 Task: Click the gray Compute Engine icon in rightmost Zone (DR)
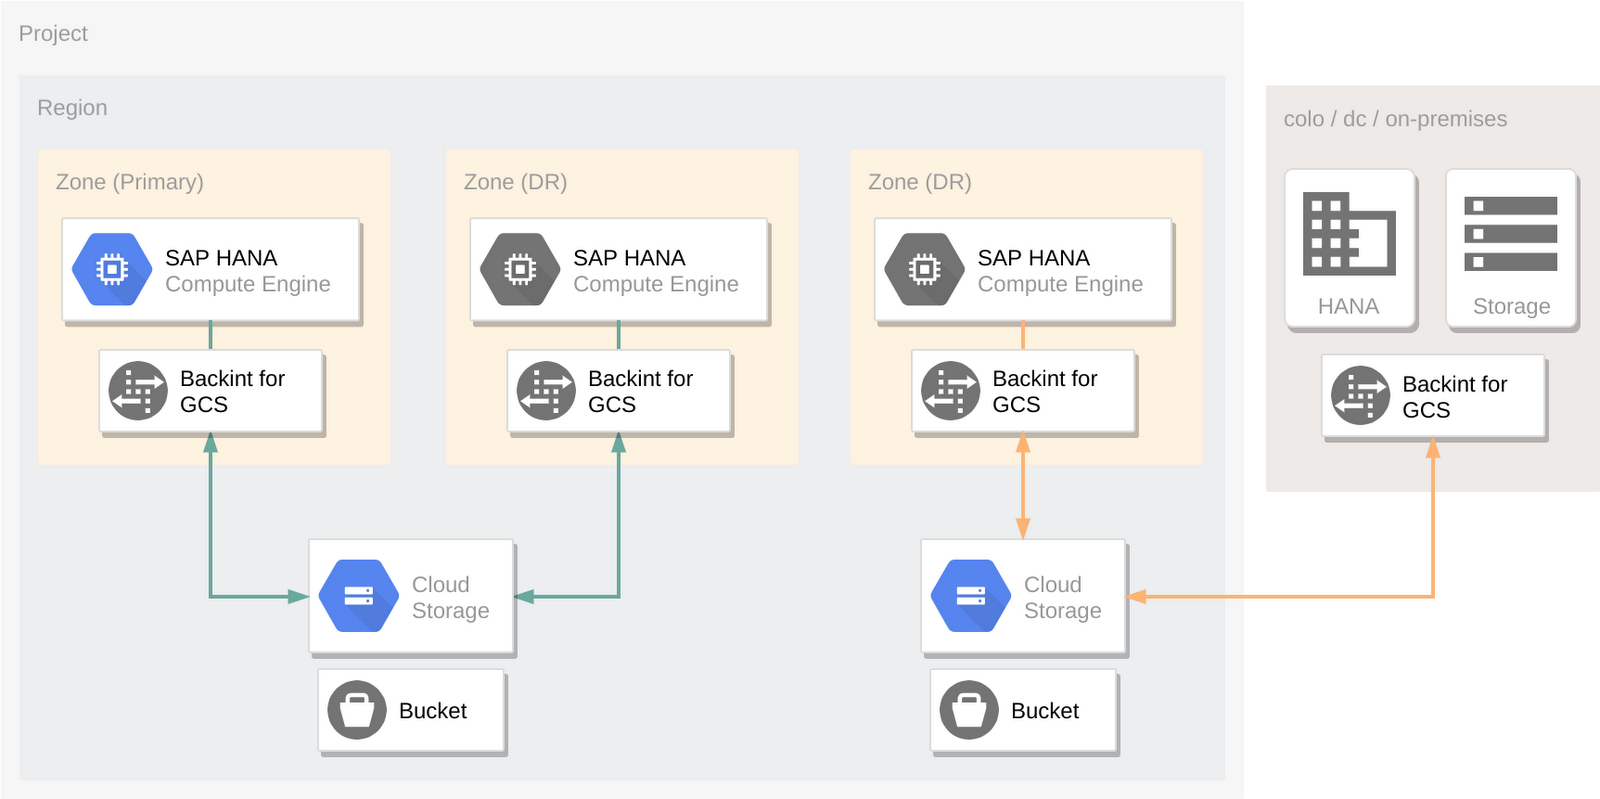(x=925, y=269)
